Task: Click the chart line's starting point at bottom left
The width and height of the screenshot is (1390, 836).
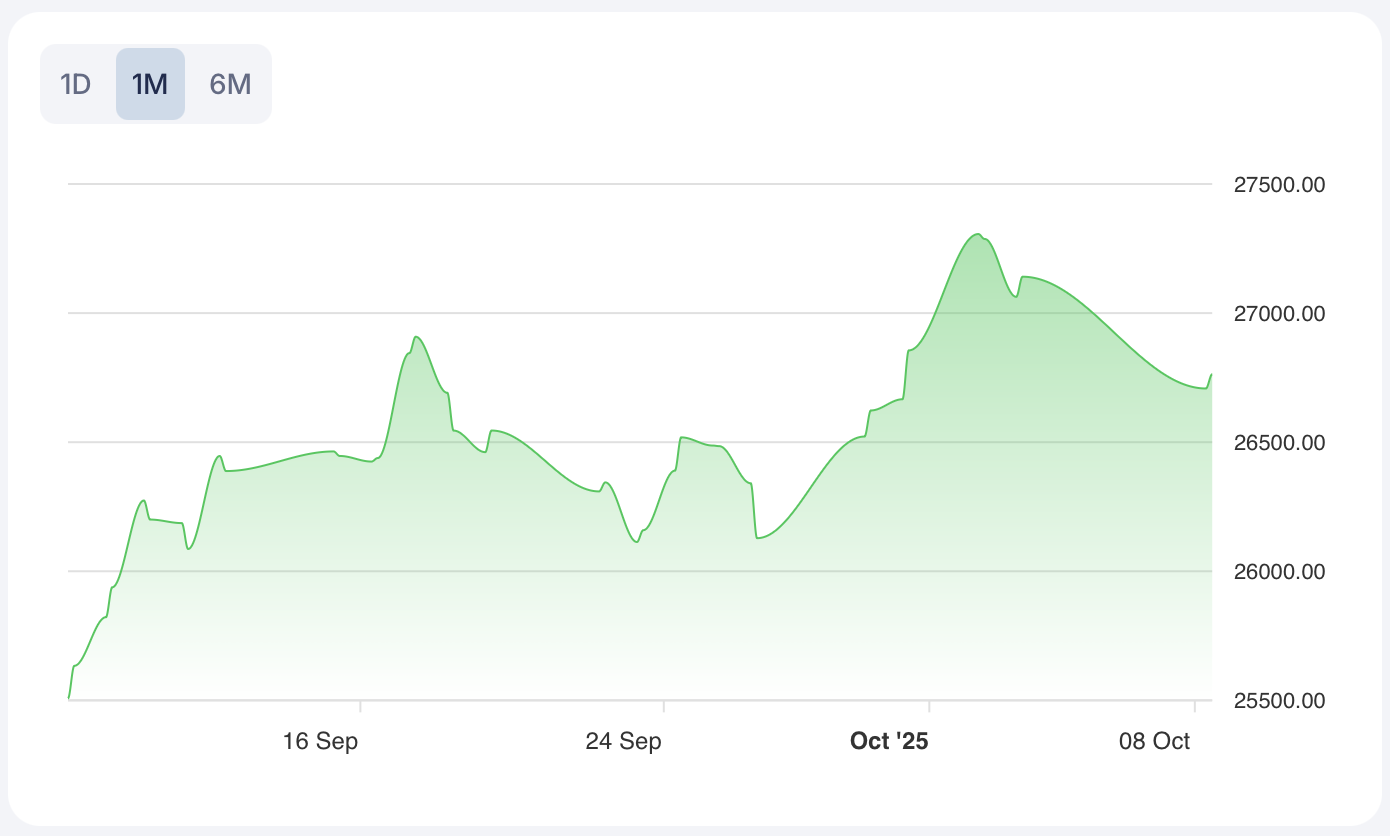Action: [x=69, y=698]
